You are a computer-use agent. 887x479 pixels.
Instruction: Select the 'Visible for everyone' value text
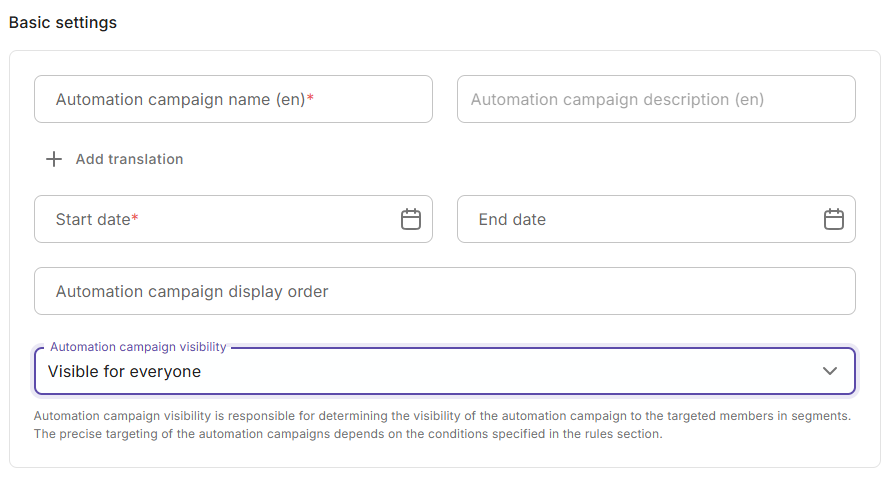point(124,372)
